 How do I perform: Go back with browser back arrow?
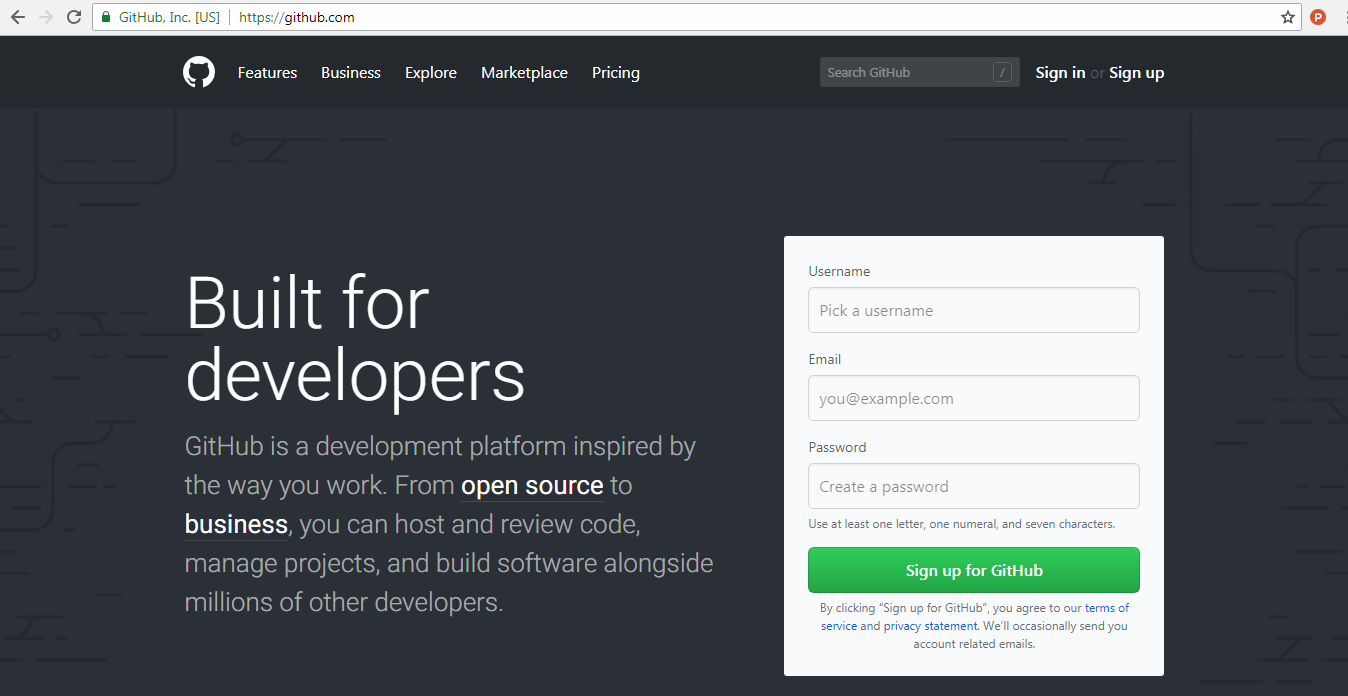coord(17,17)
